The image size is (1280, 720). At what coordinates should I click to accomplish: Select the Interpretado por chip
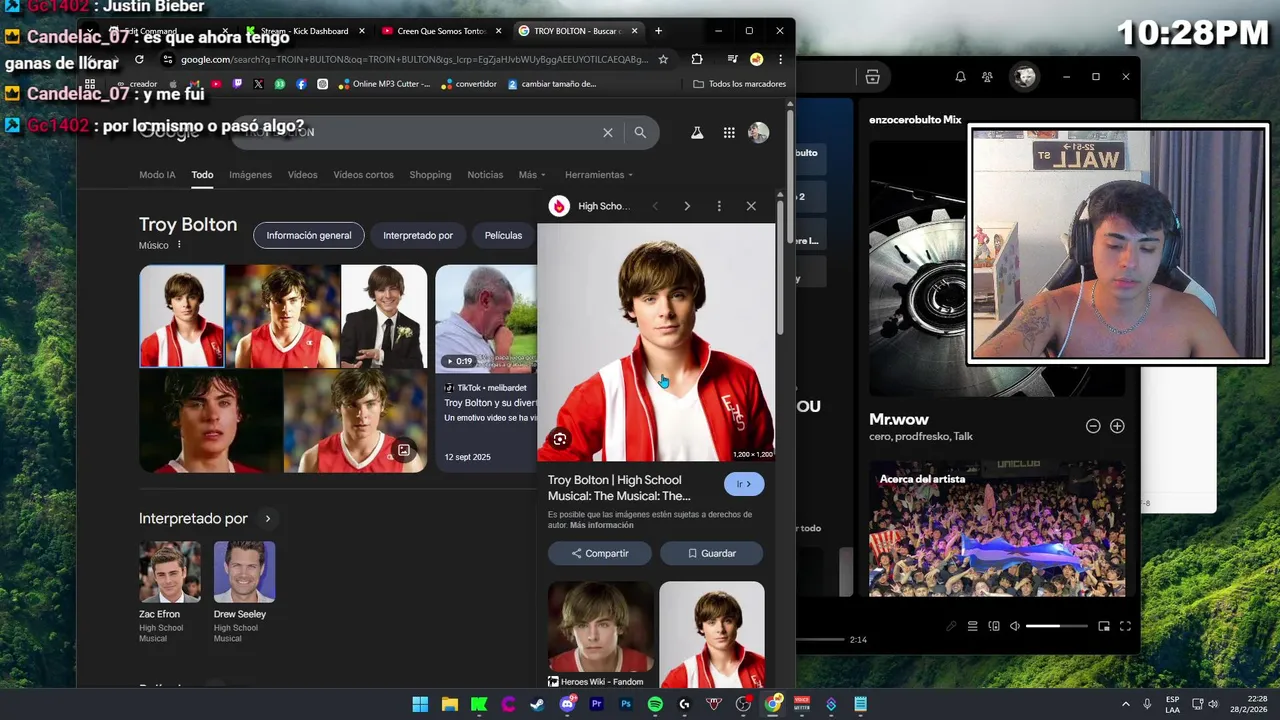pos(418,236)
